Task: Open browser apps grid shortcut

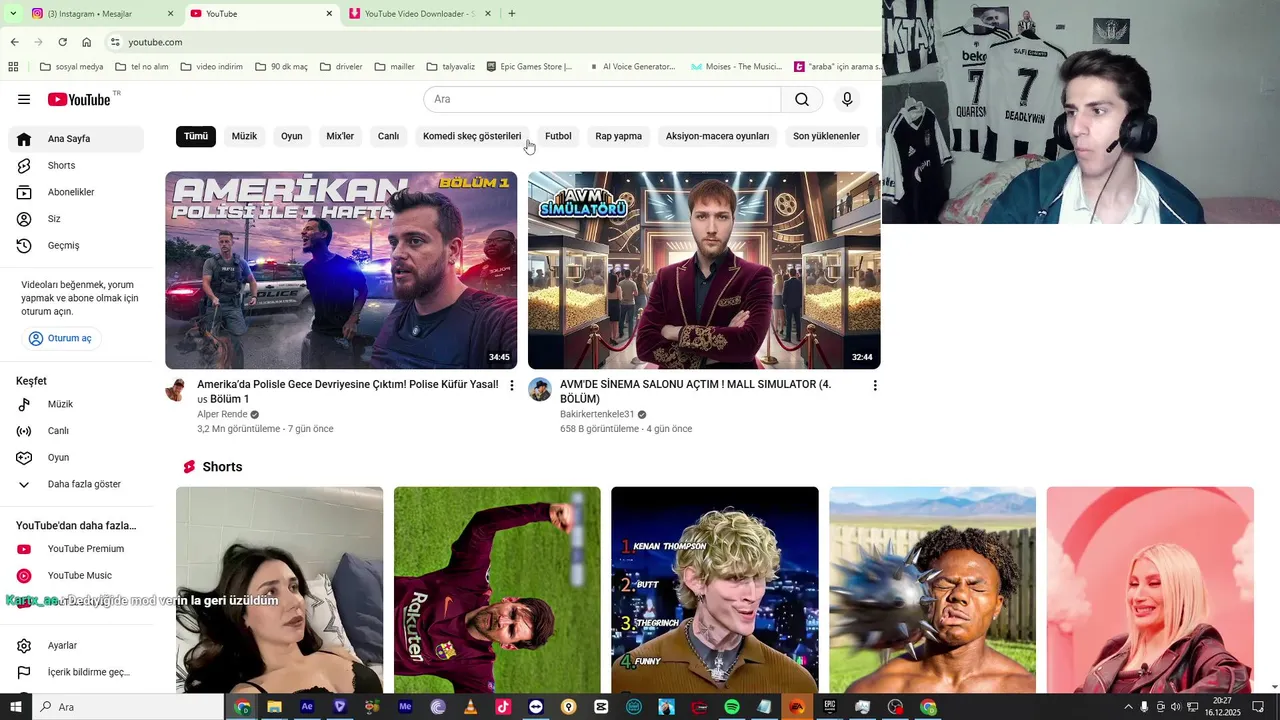Action: (x=13, y=67)
